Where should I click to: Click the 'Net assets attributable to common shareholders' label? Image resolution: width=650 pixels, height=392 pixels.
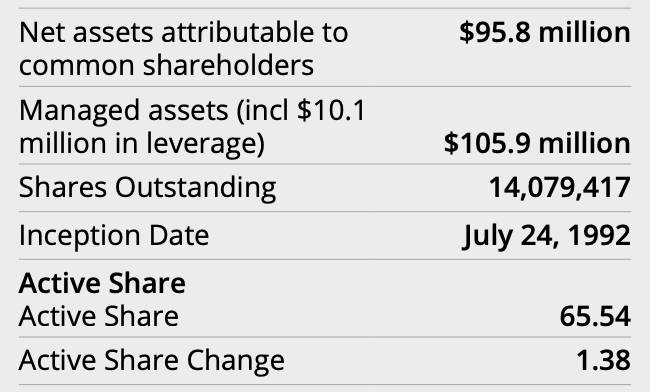click(183, 48)
